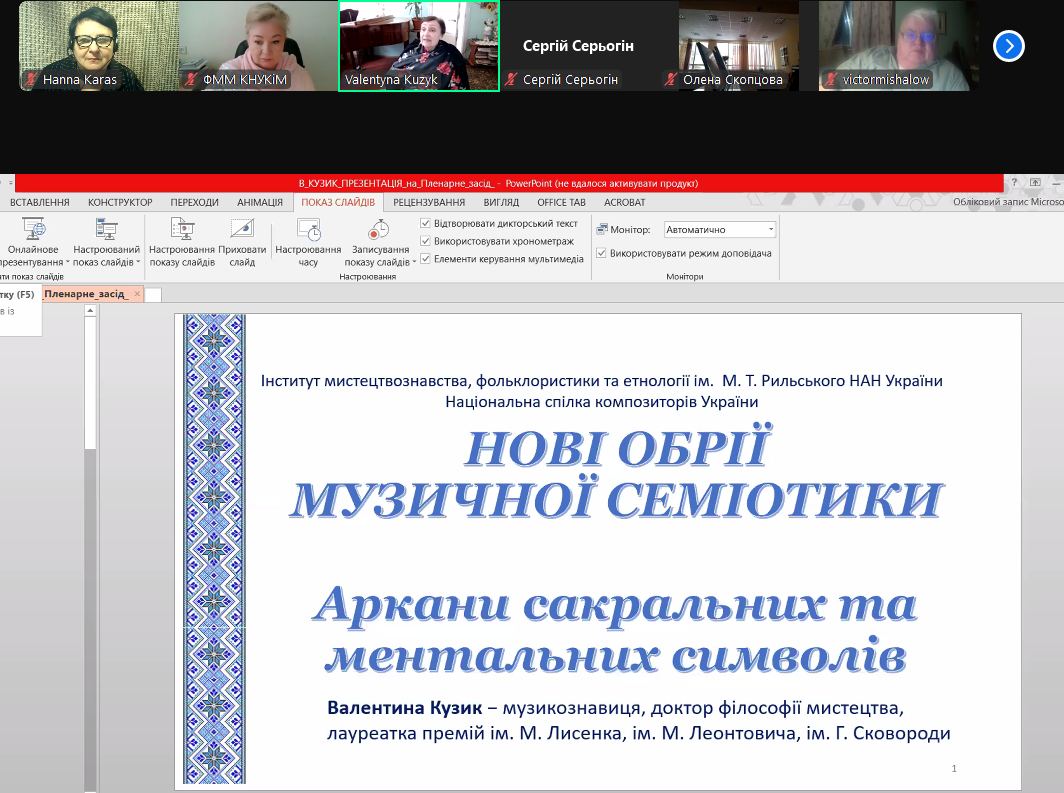Close the Пленарне_засід document tab

tap(137, 294)
